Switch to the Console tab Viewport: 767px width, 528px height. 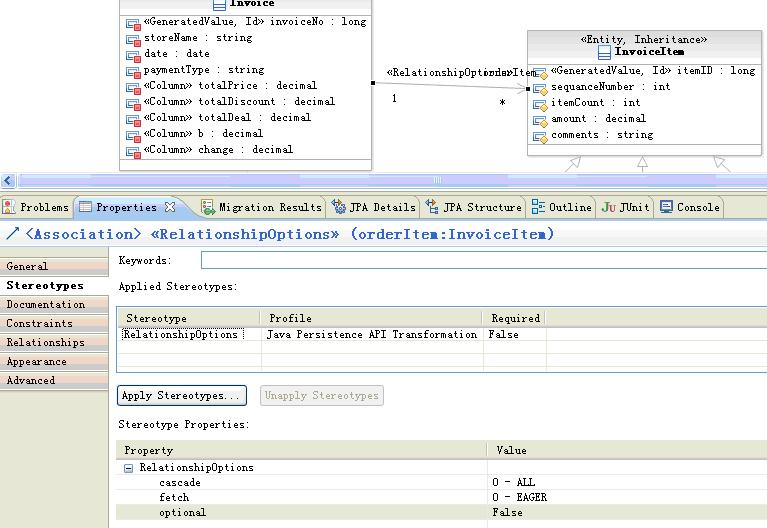[690, 207]
